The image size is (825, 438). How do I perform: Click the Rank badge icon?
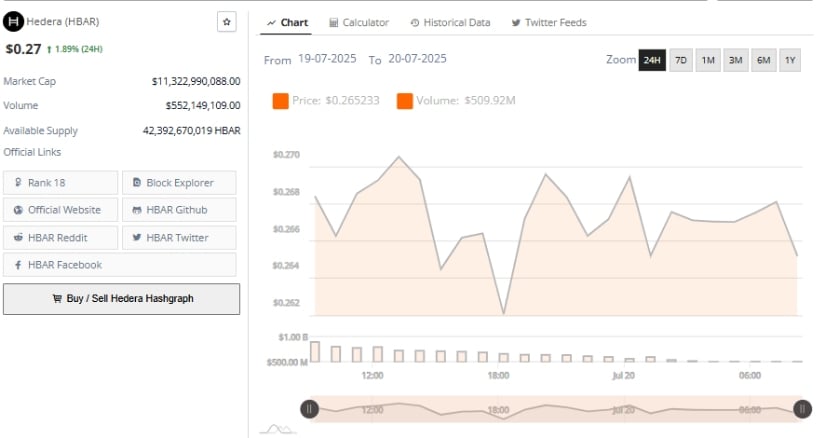click(18, 182)
